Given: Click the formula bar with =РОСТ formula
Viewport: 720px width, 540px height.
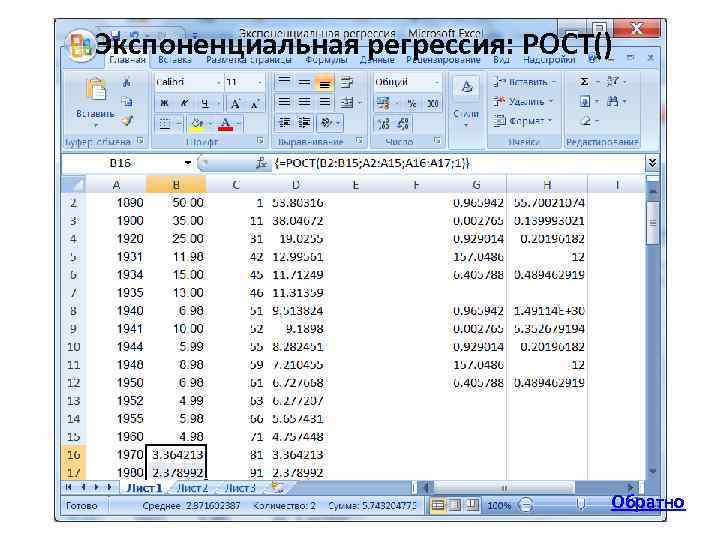Looking at the screenshot, I should point(459,163).
